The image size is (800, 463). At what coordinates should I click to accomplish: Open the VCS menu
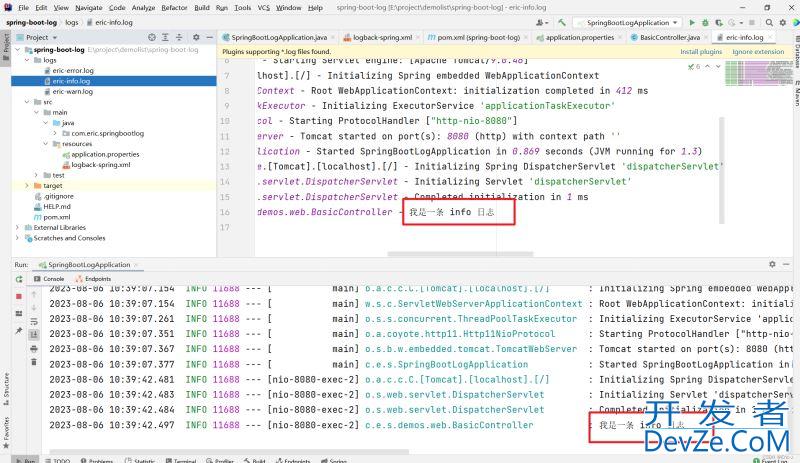(264, 8)
